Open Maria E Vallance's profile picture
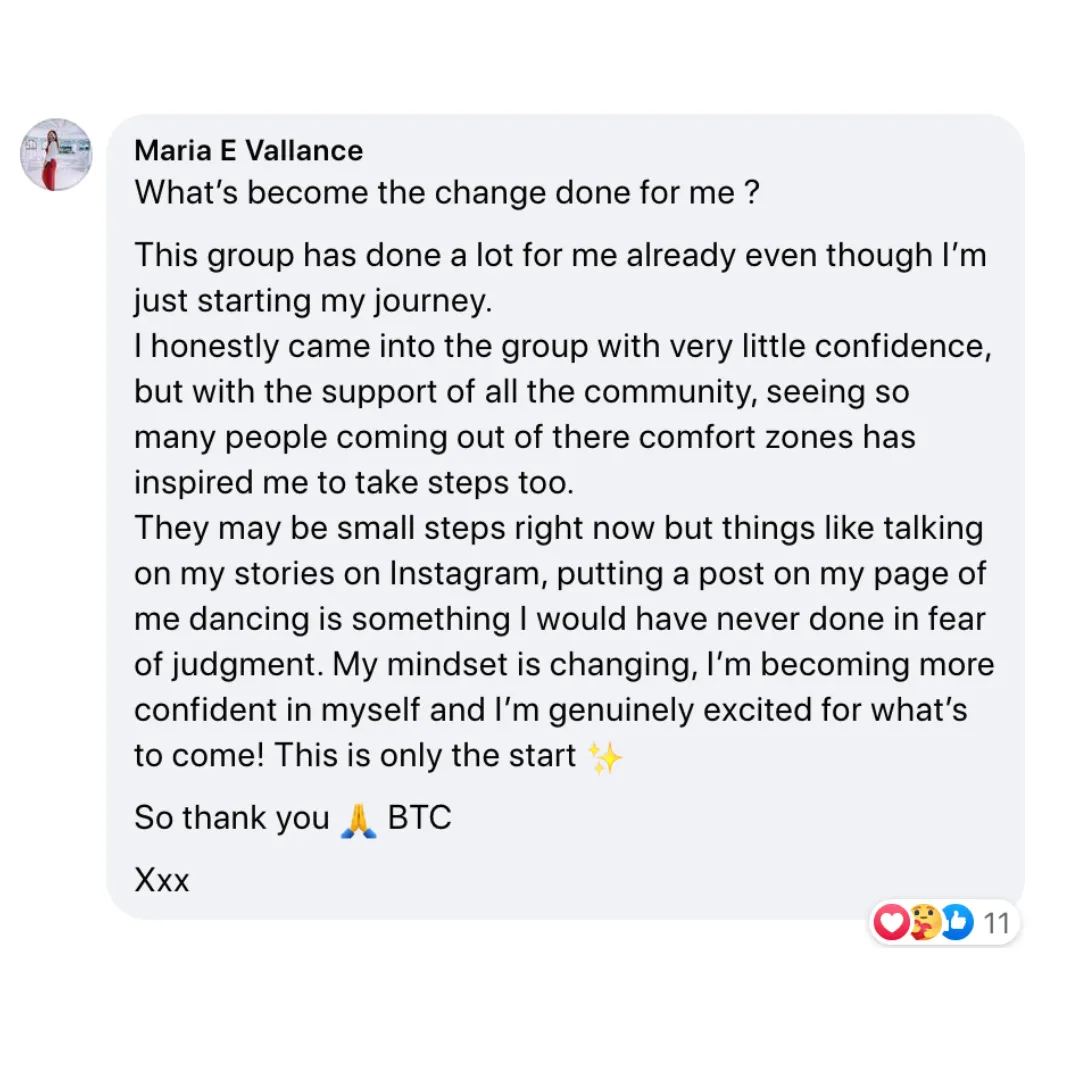This screenshot has width=1080, height=1080. point(56,154)
